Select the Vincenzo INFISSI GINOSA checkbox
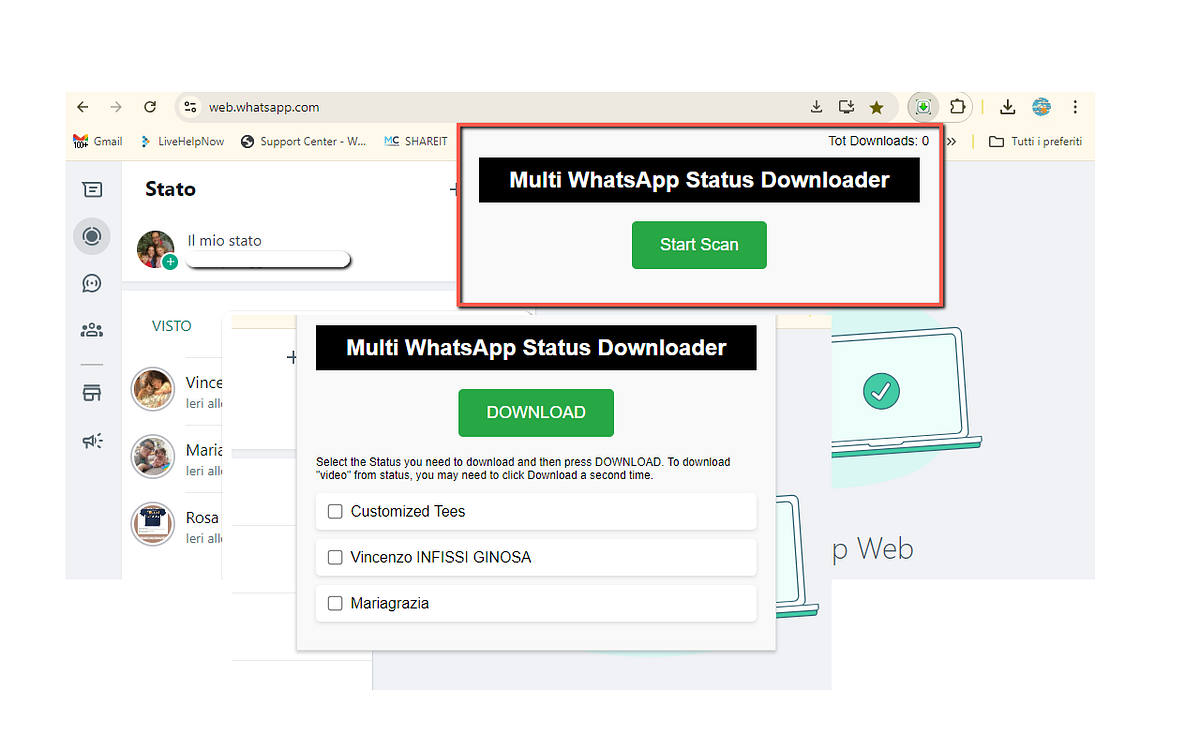This screenshot has width=1200, height=750. click(335, 557)
